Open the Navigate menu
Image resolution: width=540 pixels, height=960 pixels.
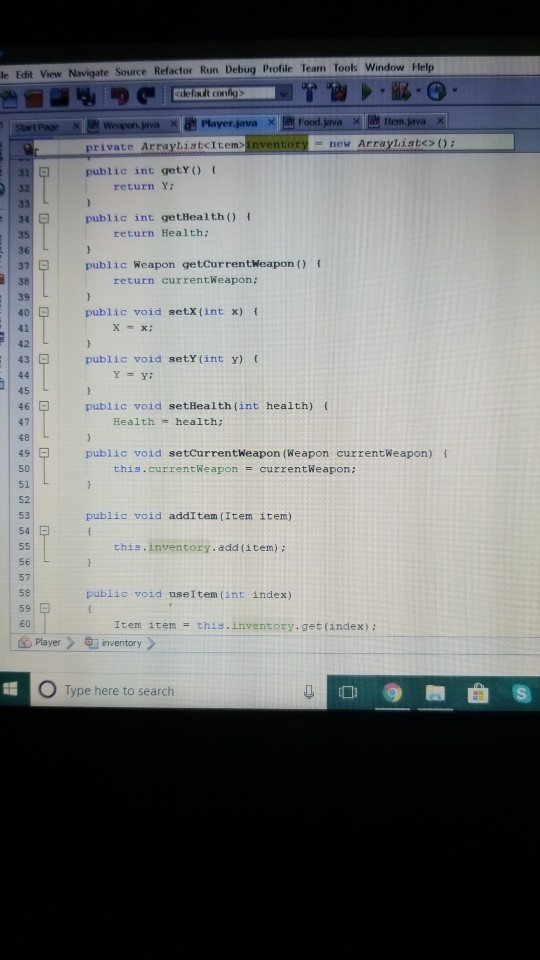click(x=89, y=72)
